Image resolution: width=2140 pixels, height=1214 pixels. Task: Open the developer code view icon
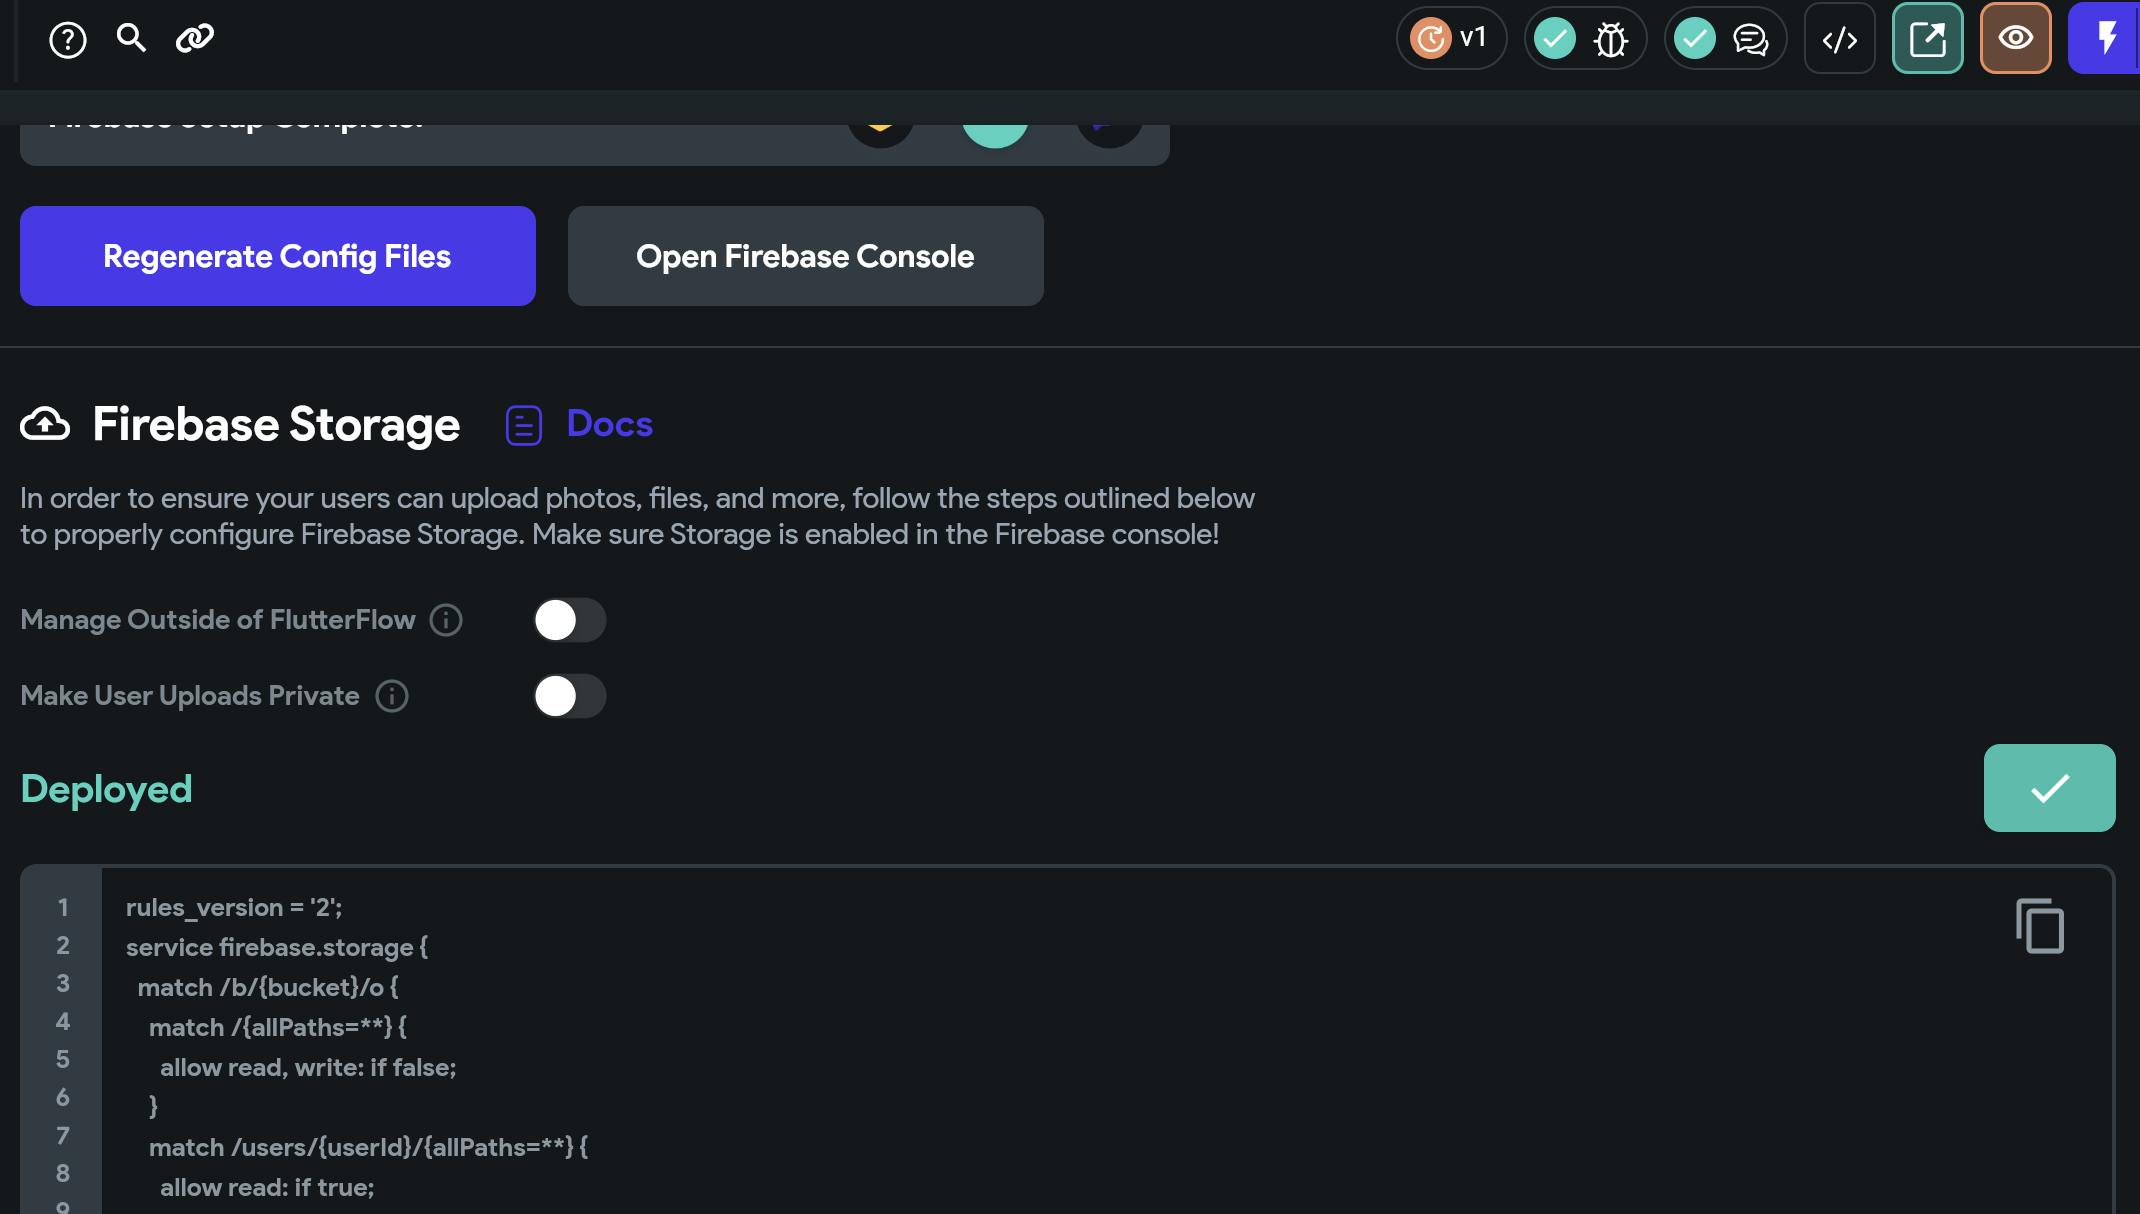click(1839, 39)
